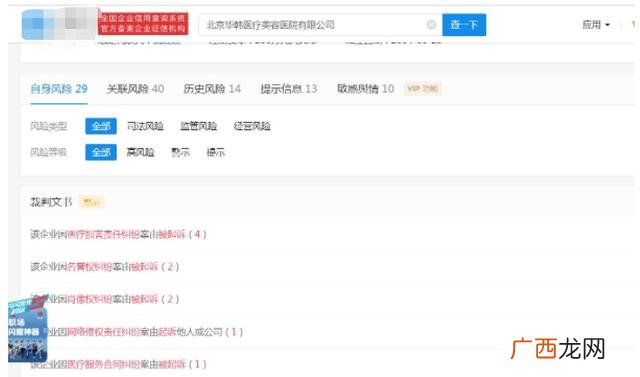Image resolution: width=640 pixels, height=377 pixels.
Task: Filter risk type by 司法风险
Action: (x=145, y=126)
